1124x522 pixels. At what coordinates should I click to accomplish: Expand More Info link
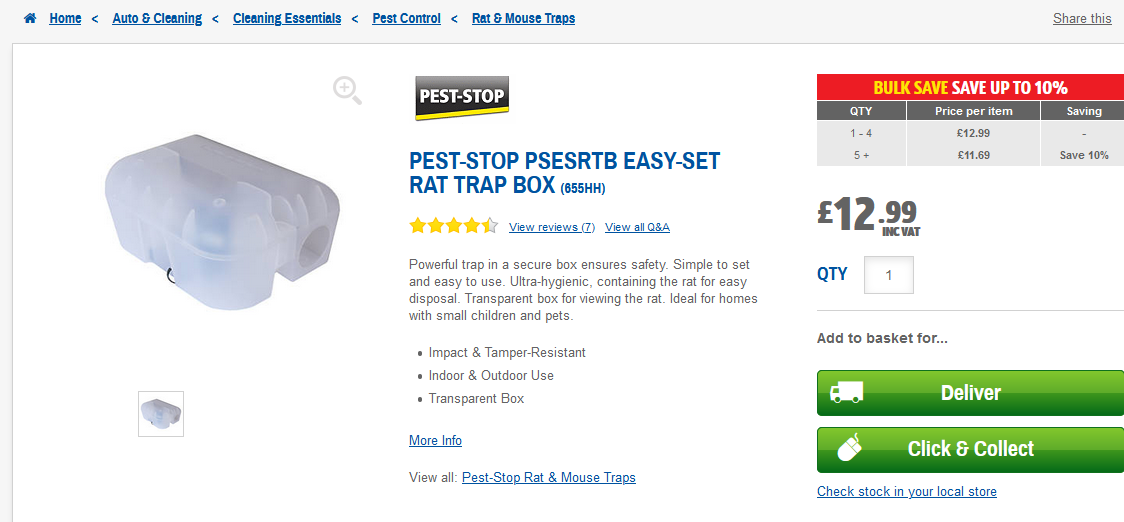pos(435,440)
